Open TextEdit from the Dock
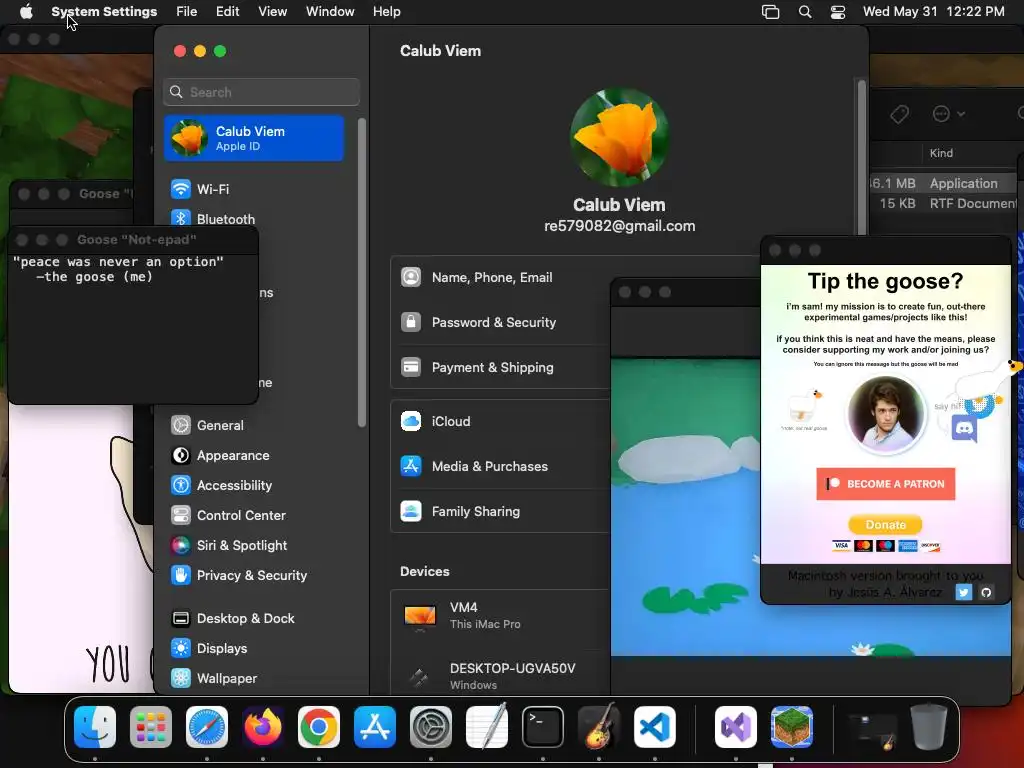This screenshot has height=768, width=1024. point(487,726)
